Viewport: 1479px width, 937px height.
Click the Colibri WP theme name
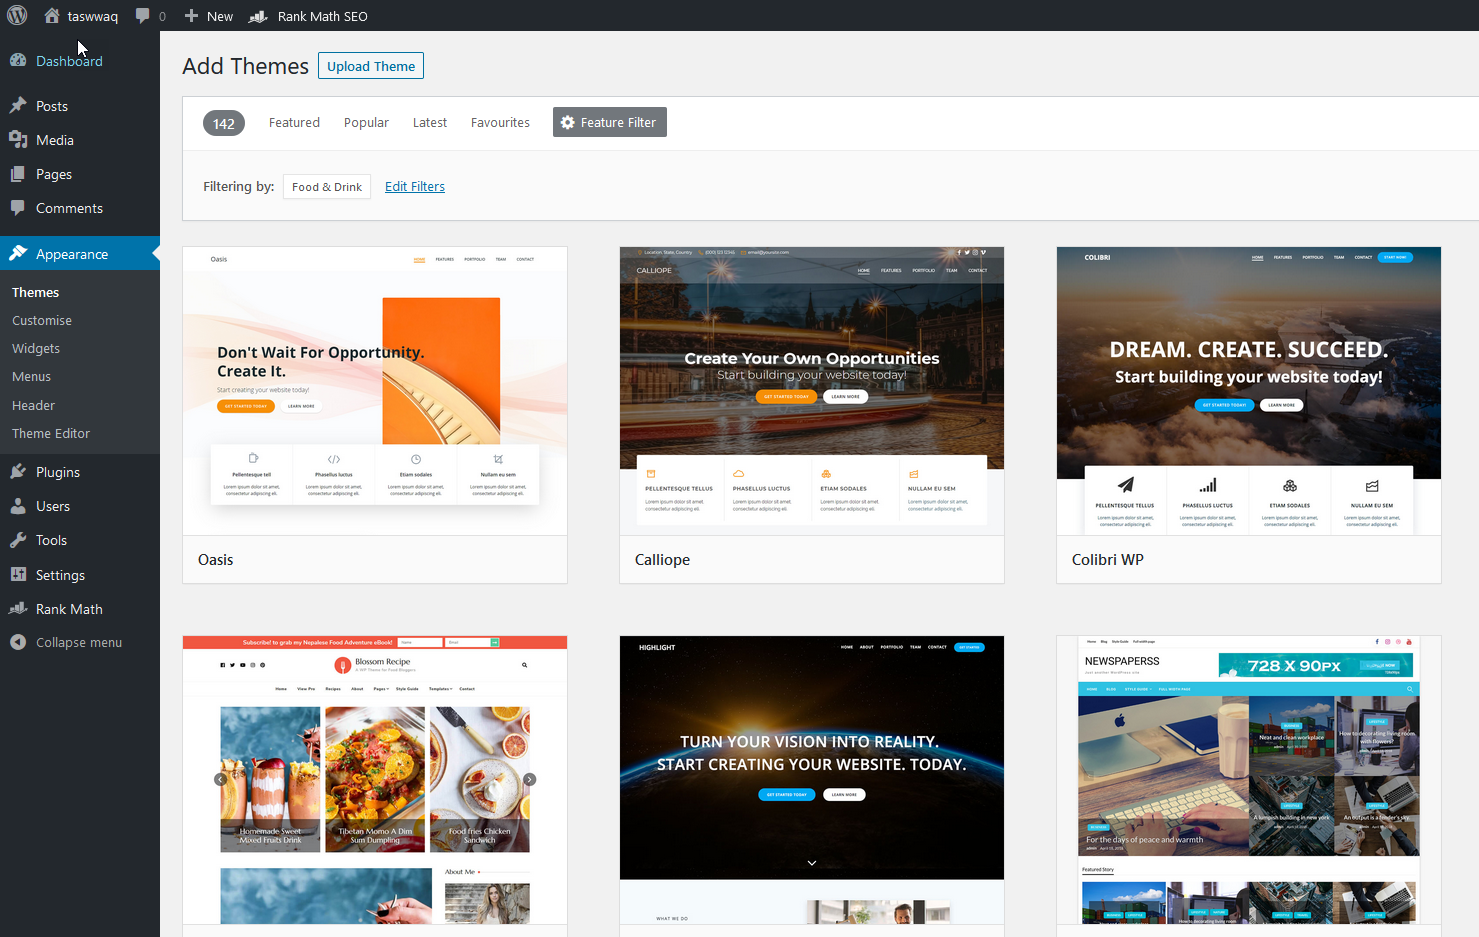tap(1107, 560)
